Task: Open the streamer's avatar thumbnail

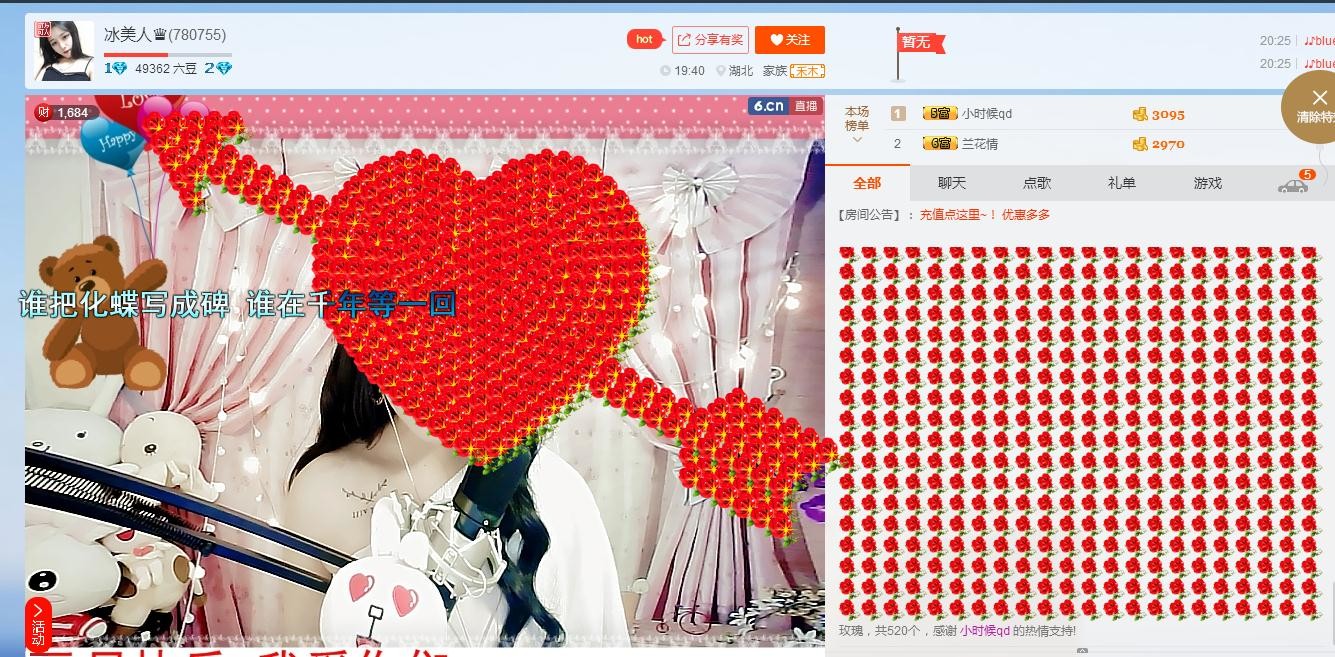Action: [64, 51]
